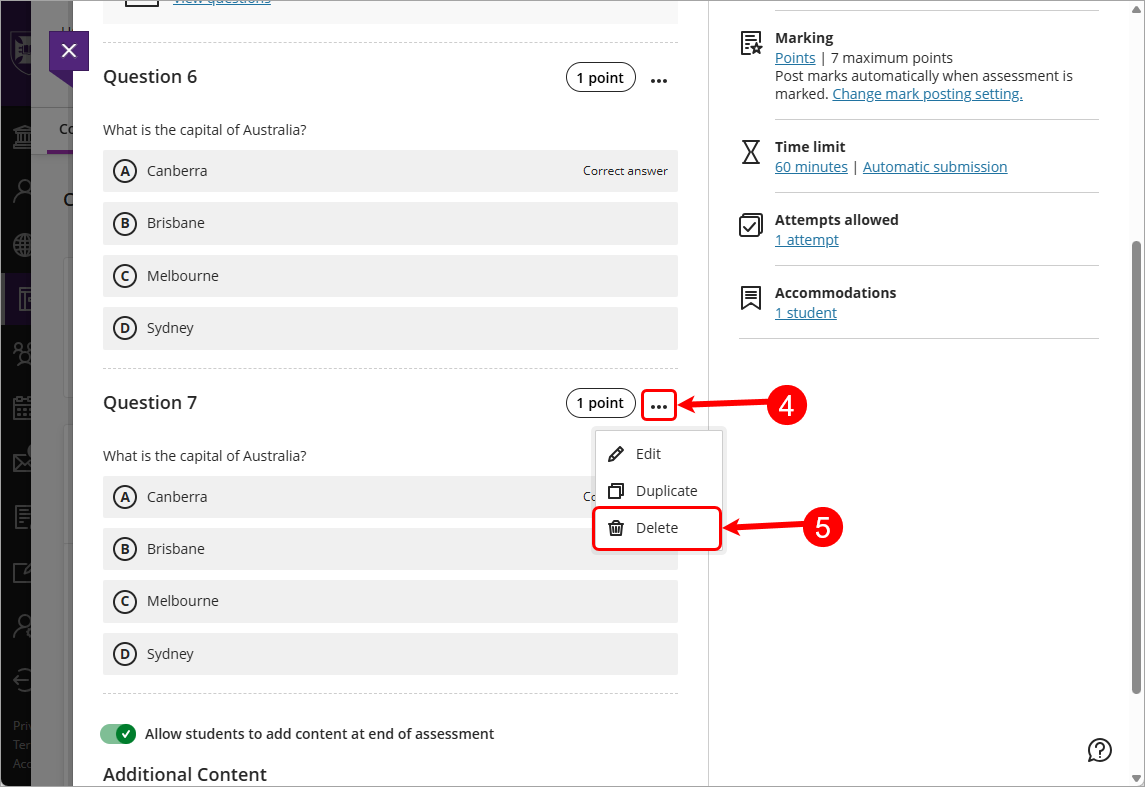Click the scrollbar down arrow
Viewport: 1145px width, 787px height.
1136,778
